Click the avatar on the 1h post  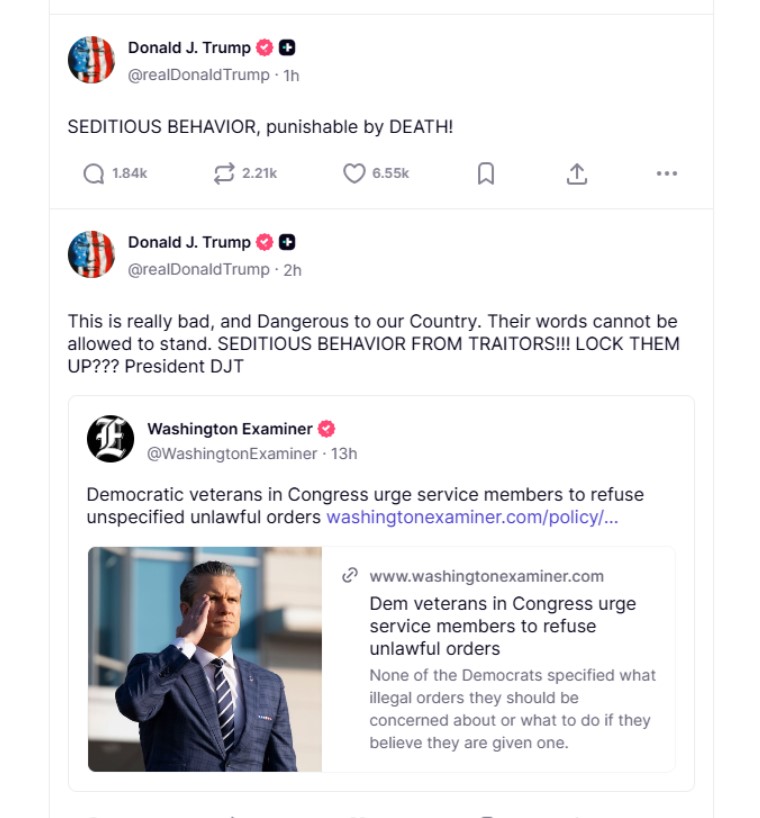pos(91,60)
